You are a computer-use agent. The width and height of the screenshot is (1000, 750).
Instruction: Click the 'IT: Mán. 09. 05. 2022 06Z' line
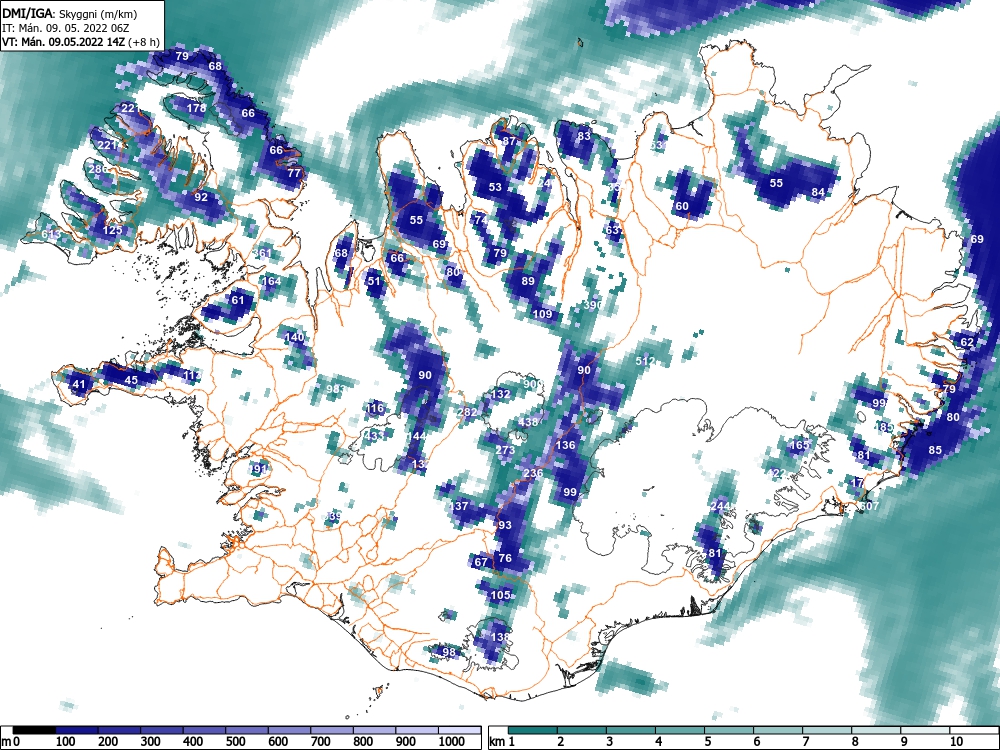(x=66, y=28)
